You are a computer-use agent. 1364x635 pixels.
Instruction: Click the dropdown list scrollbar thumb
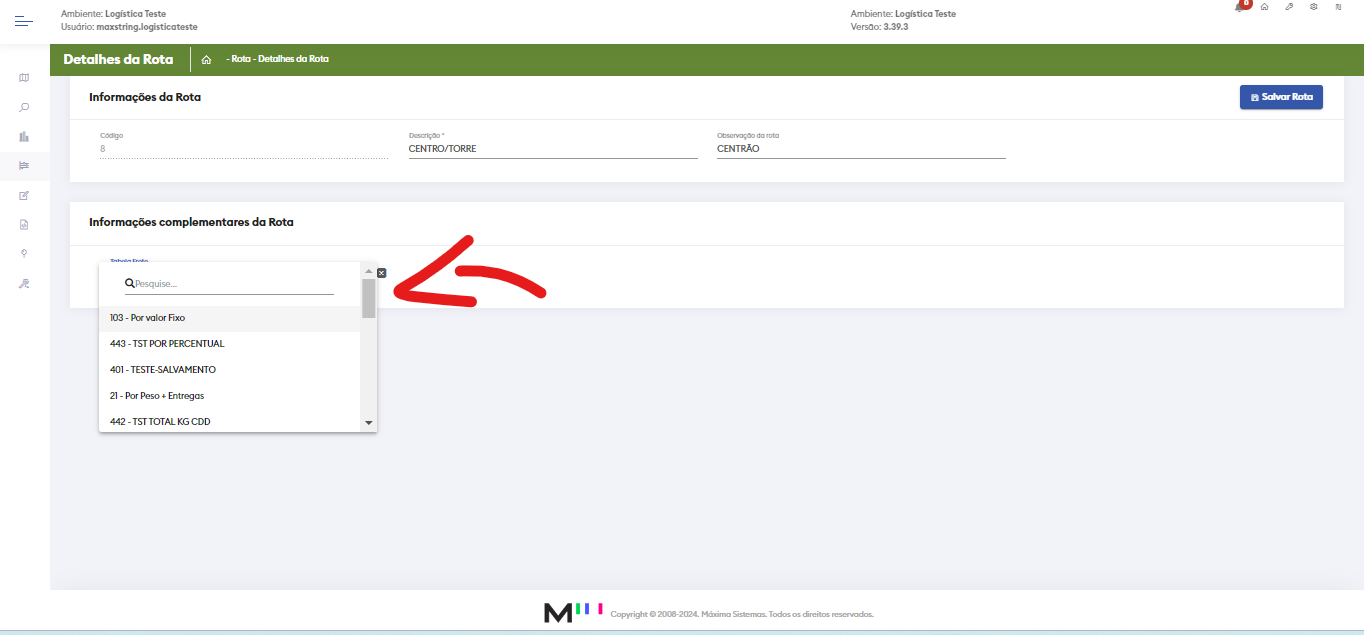tap(369, 298)
